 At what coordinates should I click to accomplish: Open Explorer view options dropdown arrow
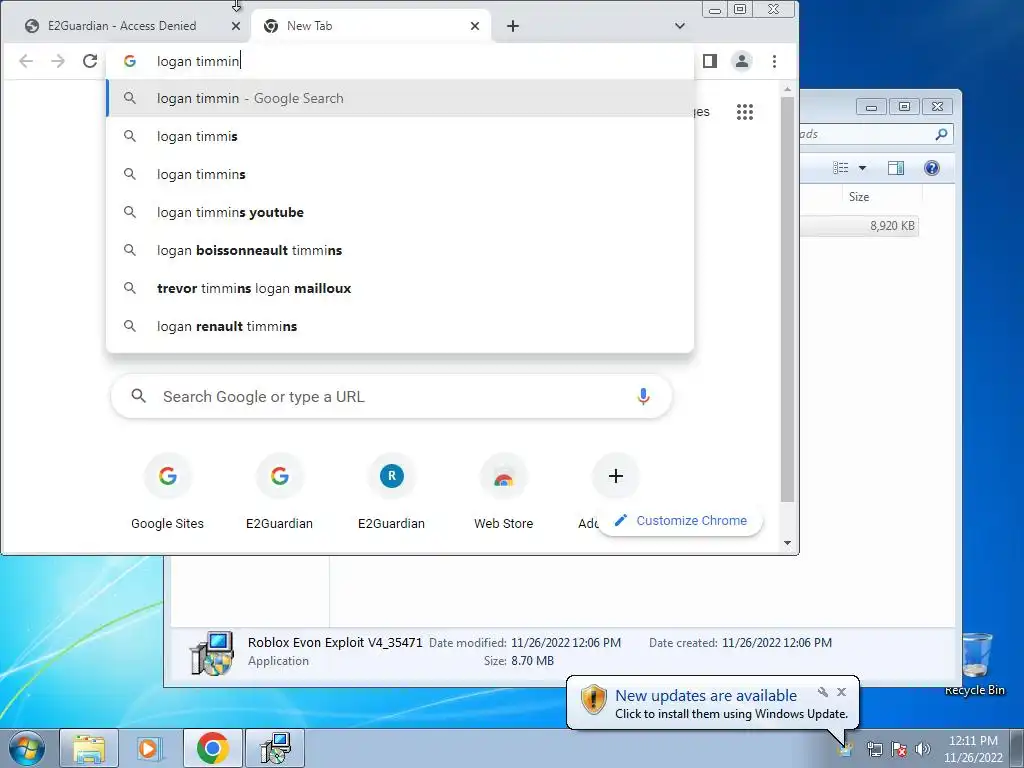862,168
